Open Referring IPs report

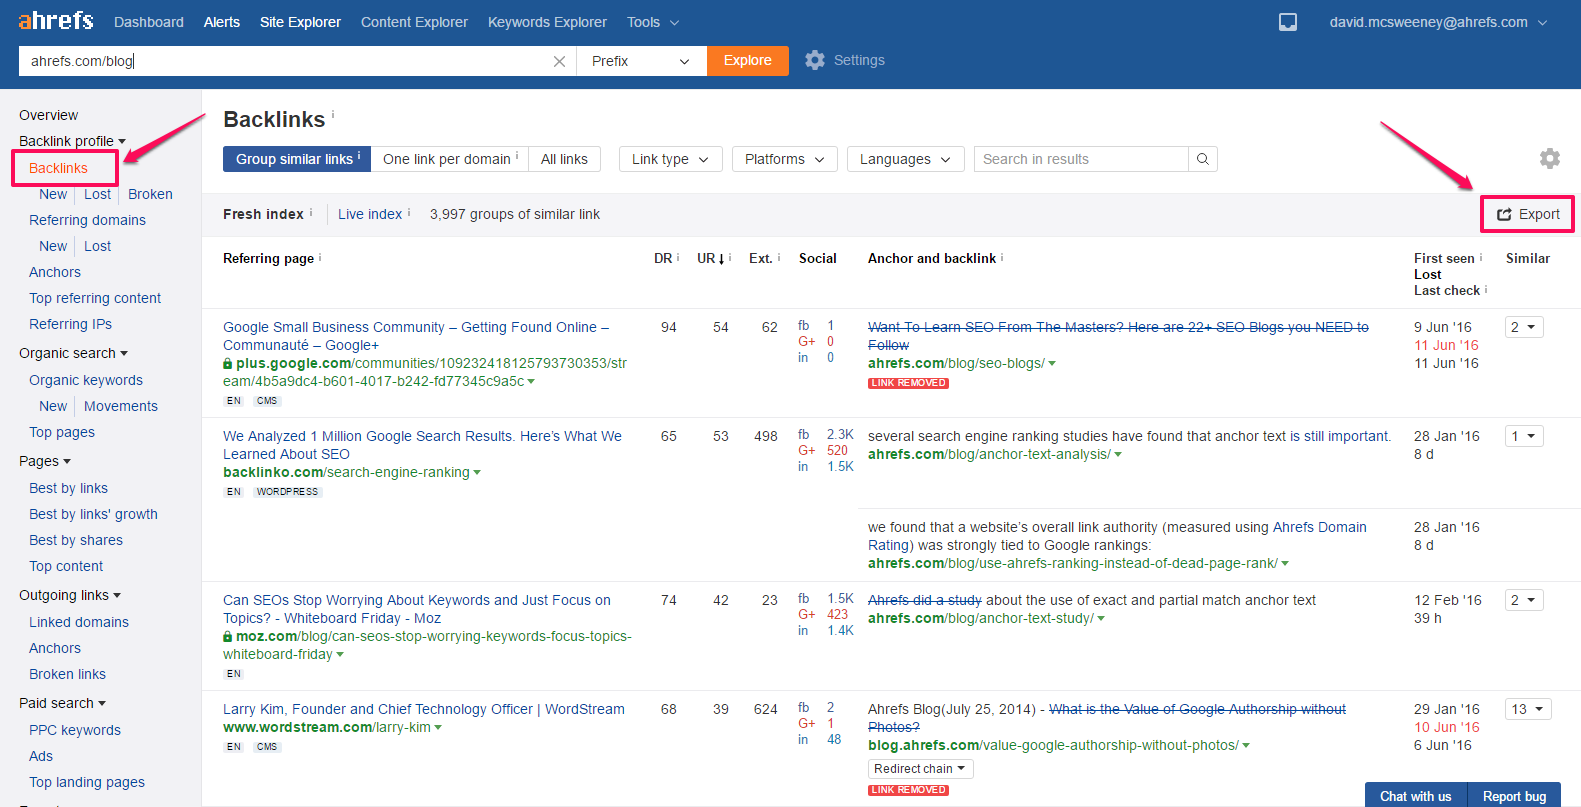pos(70,324)
